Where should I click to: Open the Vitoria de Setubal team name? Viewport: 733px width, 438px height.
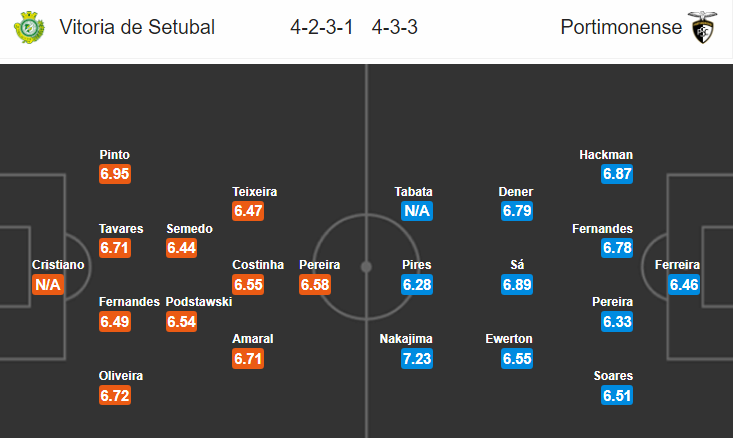click(x=137, y=27)
